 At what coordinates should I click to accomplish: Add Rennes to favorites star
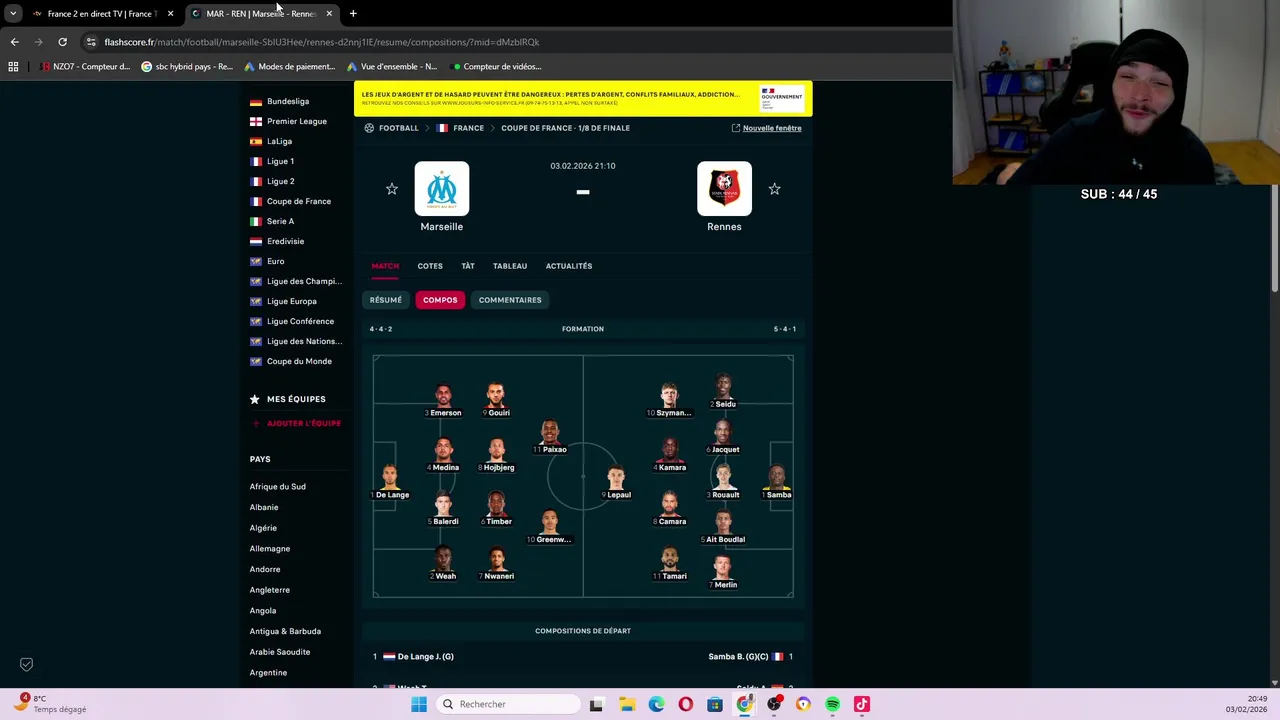pyautogui.click(x=774, y=189)
